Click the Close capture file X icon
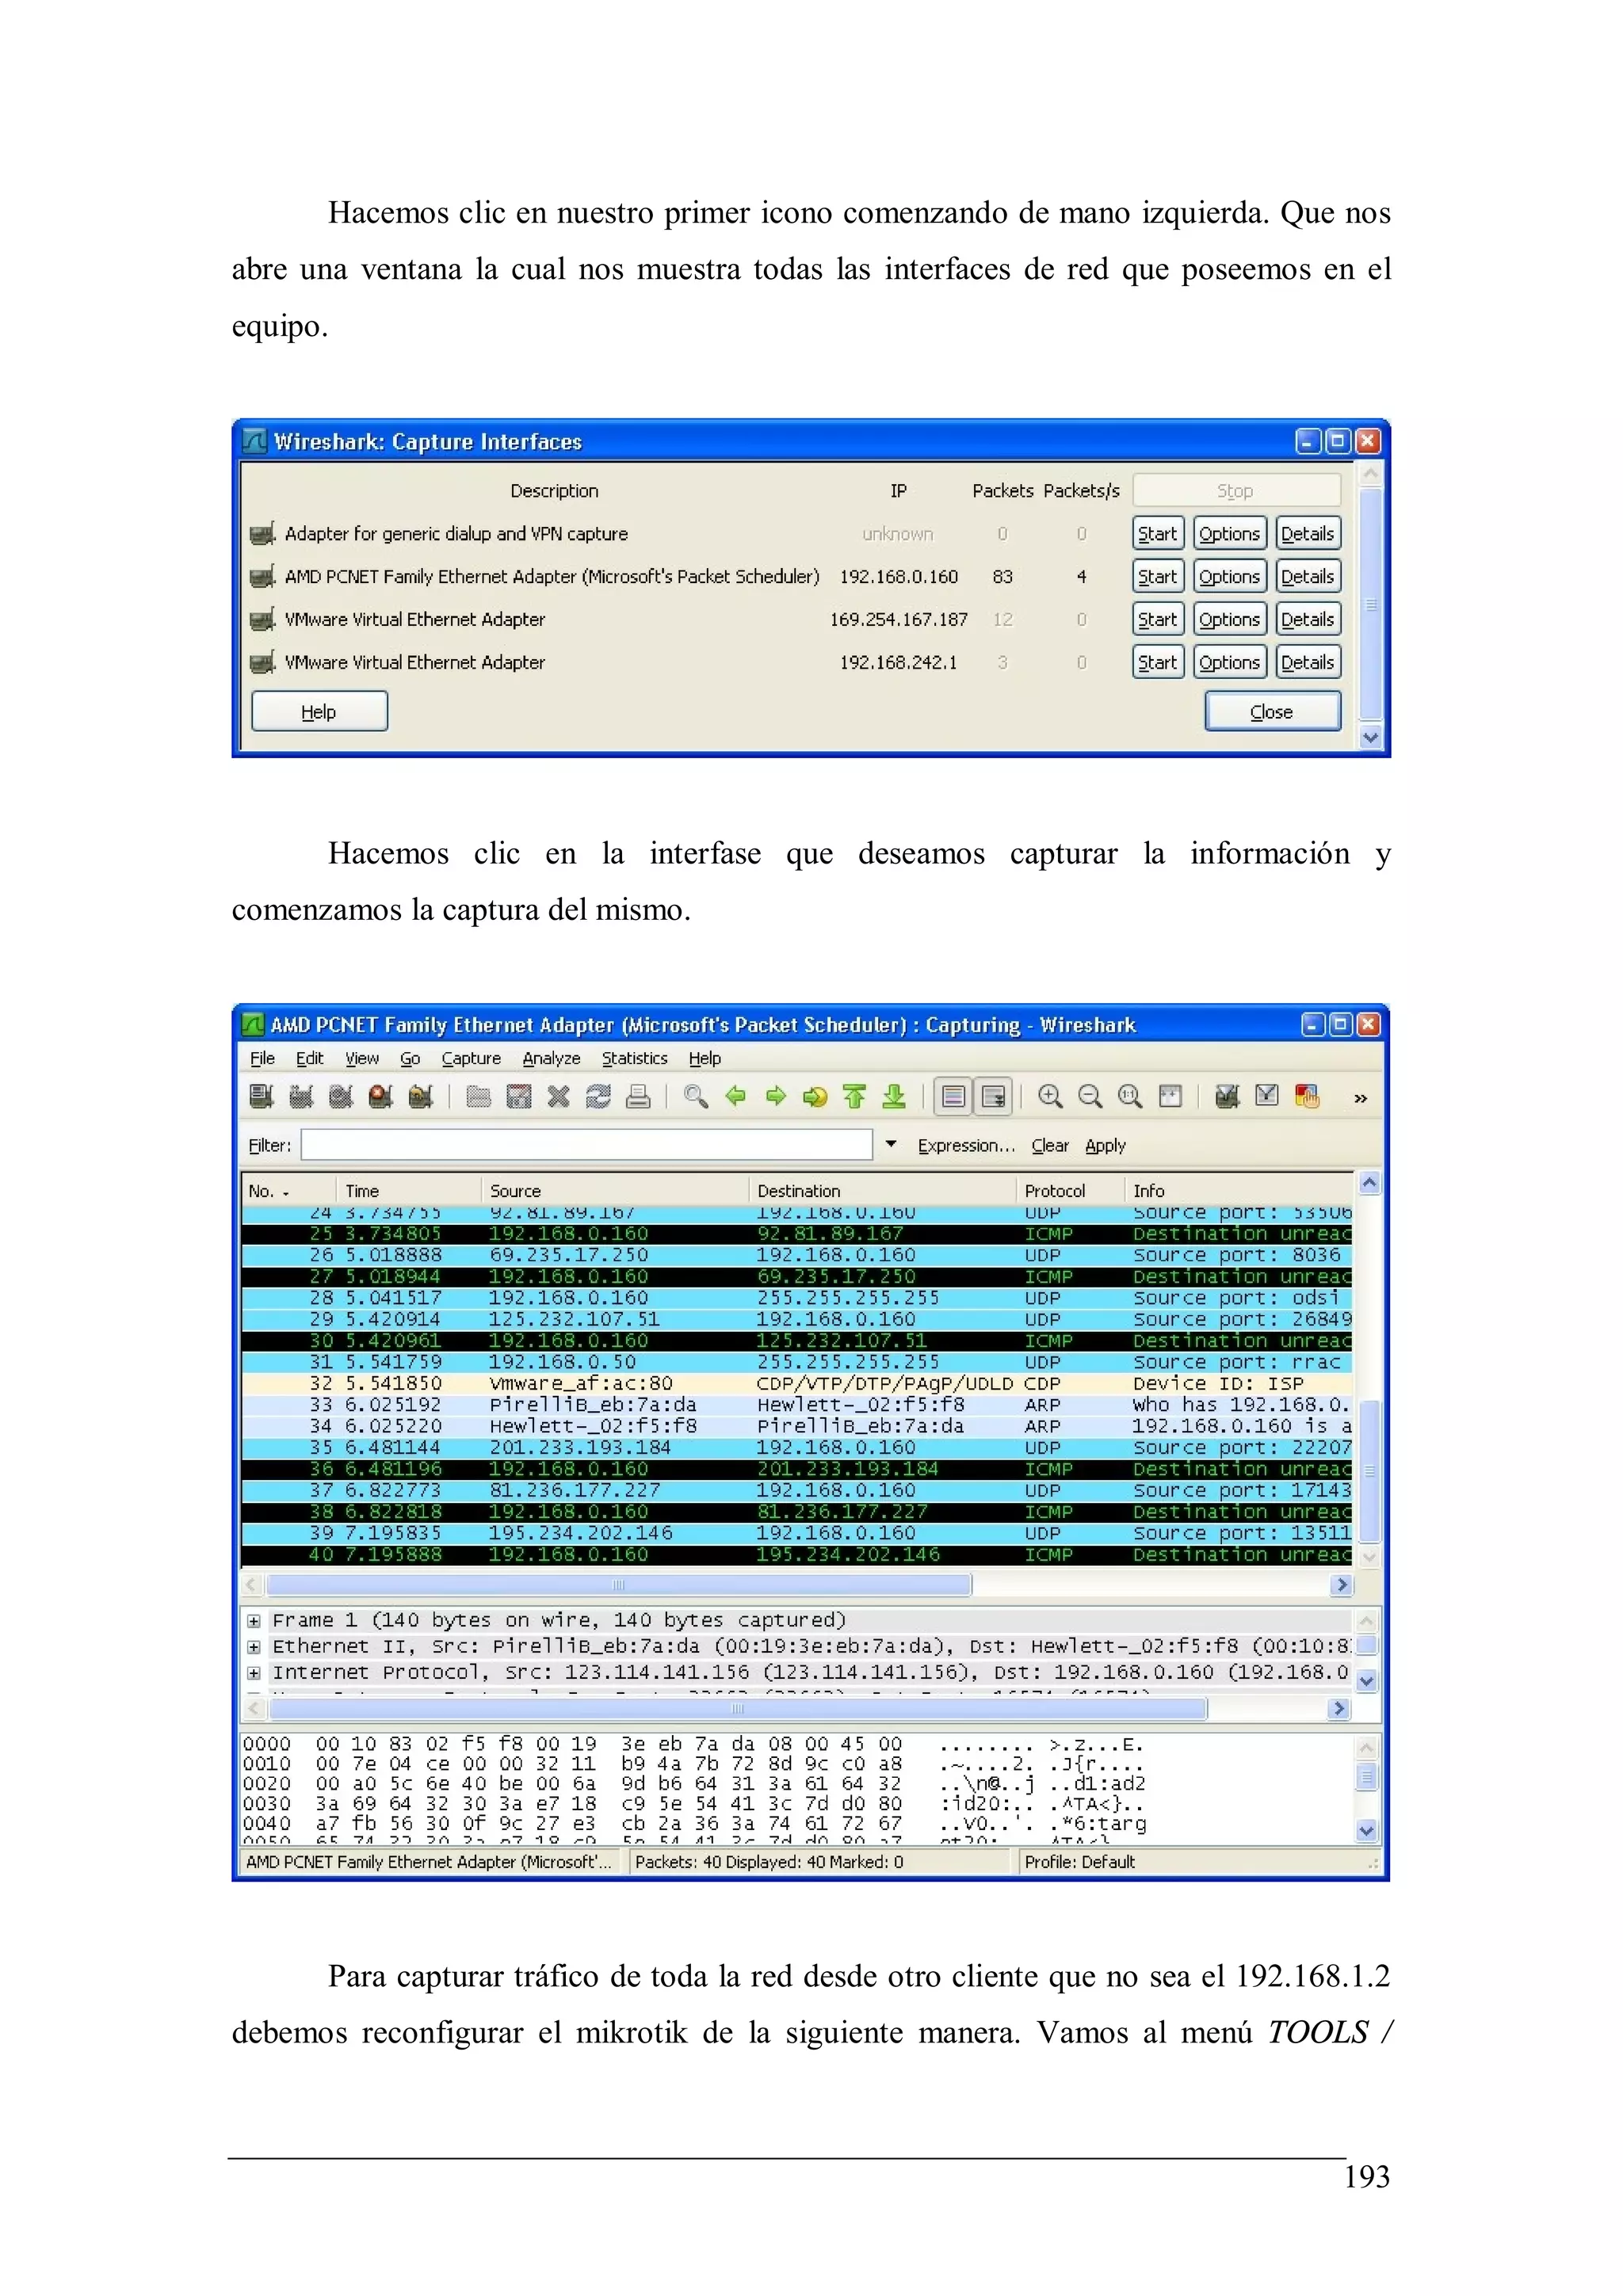Screen dimensions: 1623x2296 coord(558,1096)
